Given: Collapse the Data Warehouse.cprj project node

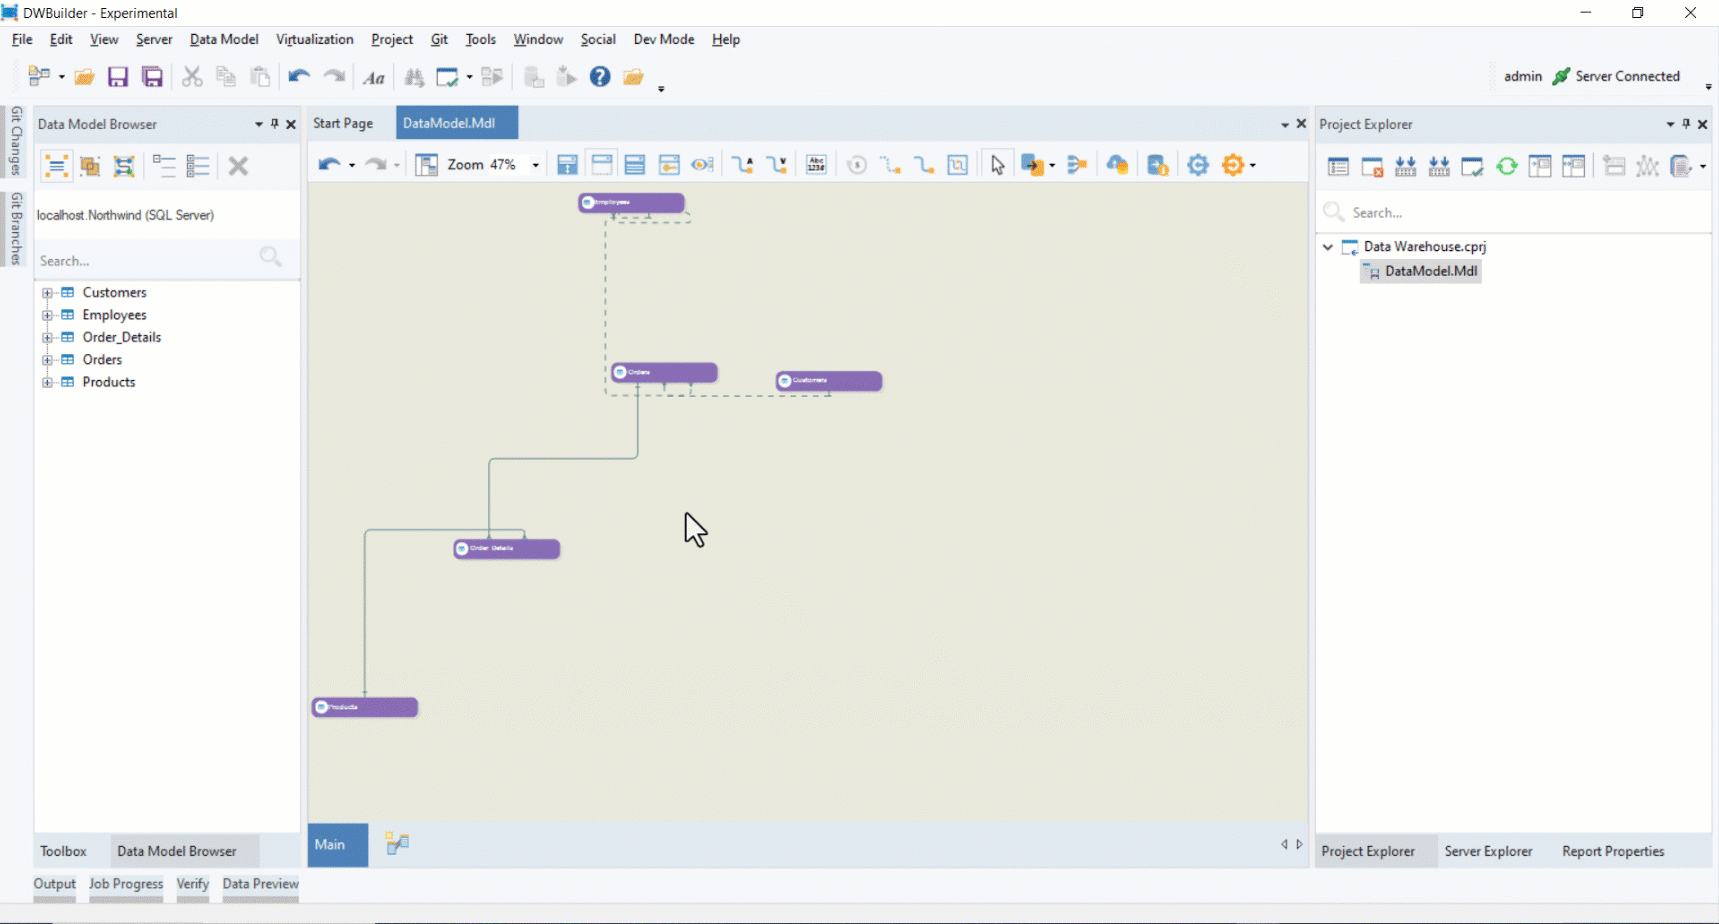Looking at the screenshot, I should tap(1328, 247).
